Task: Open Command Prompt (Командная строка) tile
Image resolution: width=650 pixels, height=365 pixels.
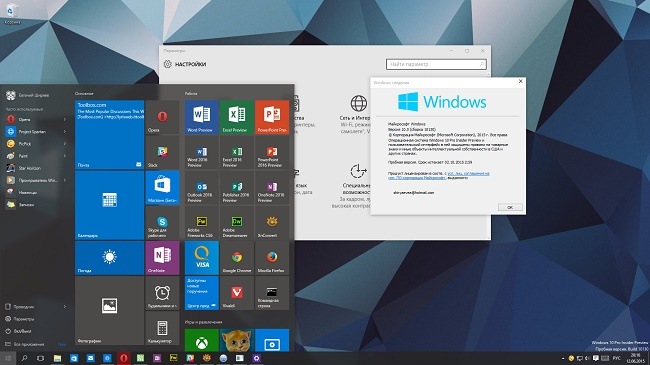Action: [272, 293]
